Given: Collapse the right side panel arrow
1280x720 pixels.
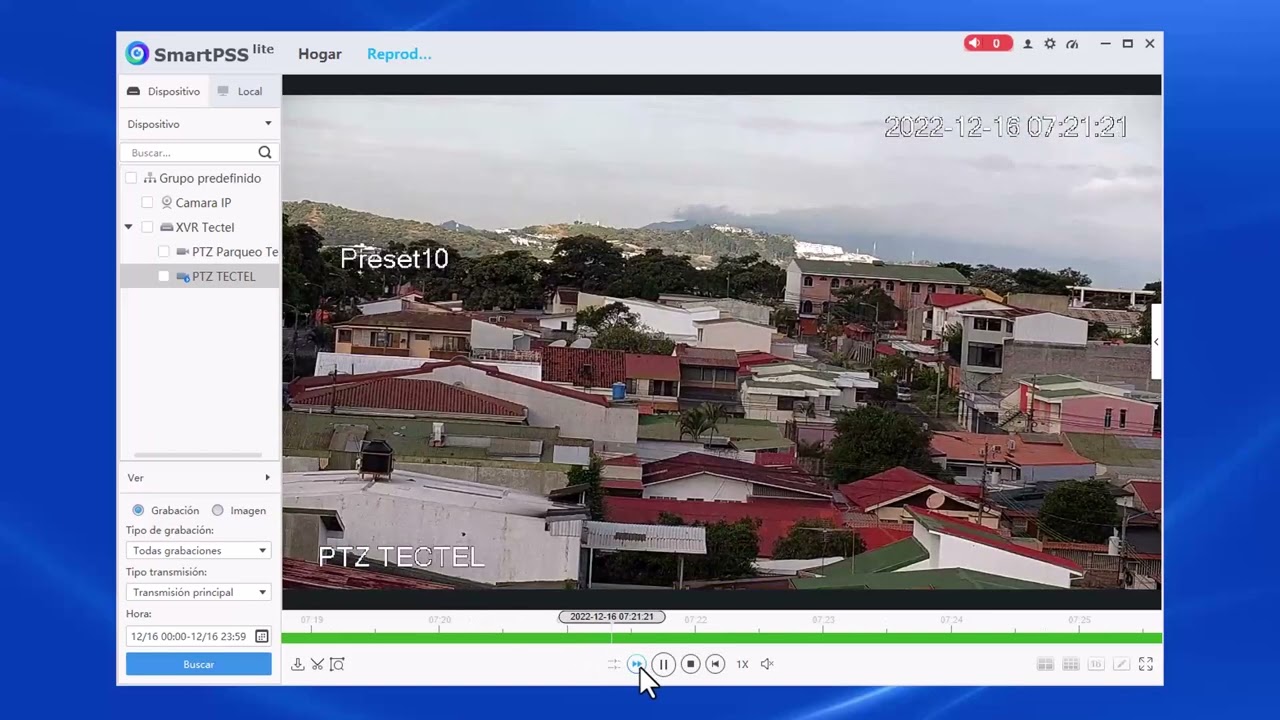Looking at the screenshot, I should [x=1156, y=342].
